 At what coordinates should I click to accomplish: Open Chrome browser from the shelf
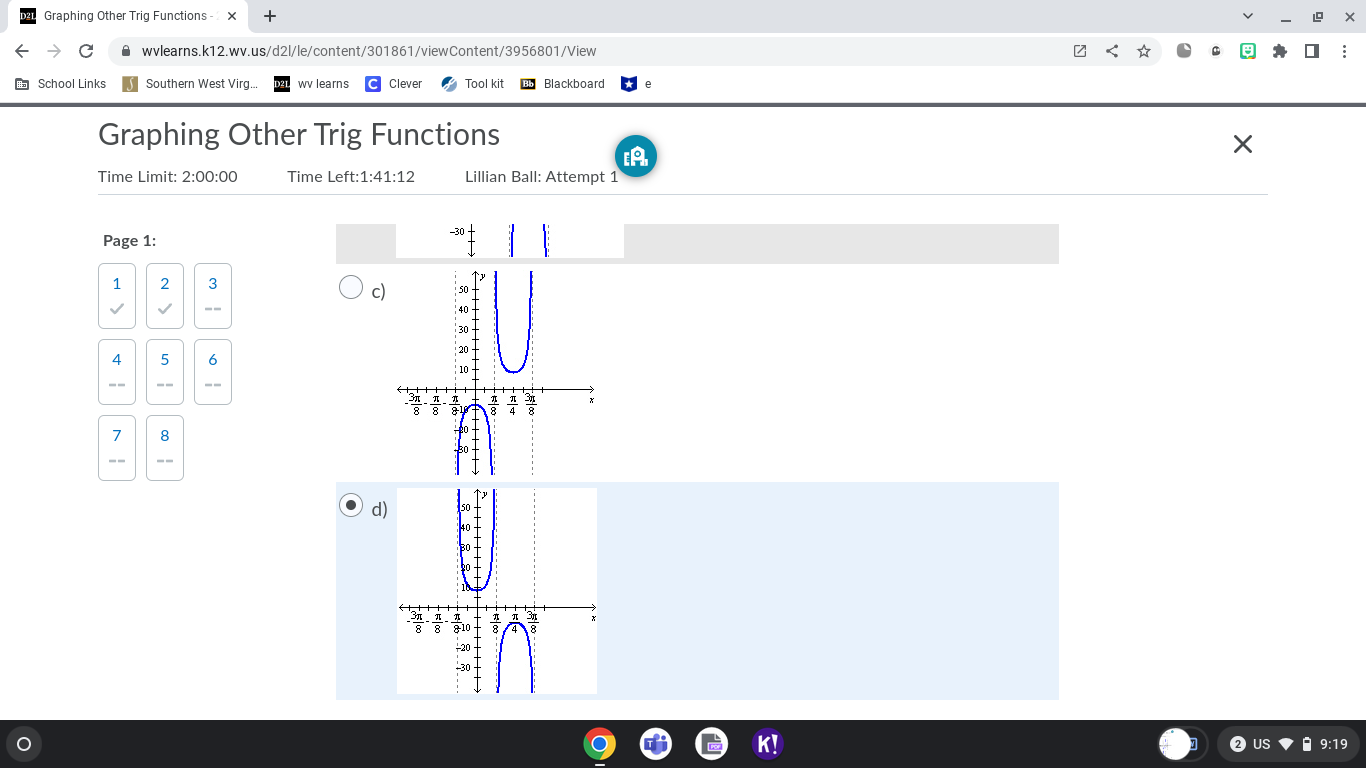pyautogui.click(x=599, y=744)
